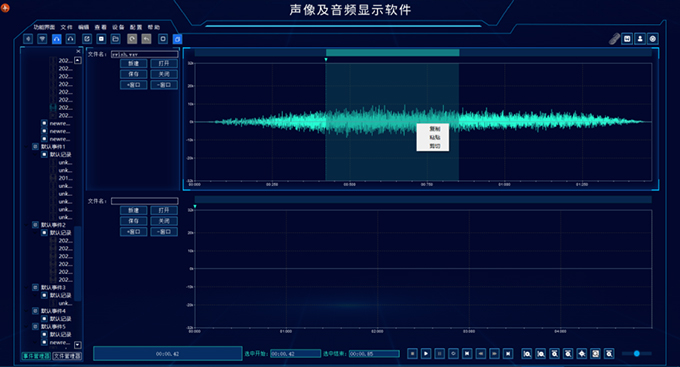Click the first zoom magnifier icon
This screenshot has width=680, height=367.
526,354
